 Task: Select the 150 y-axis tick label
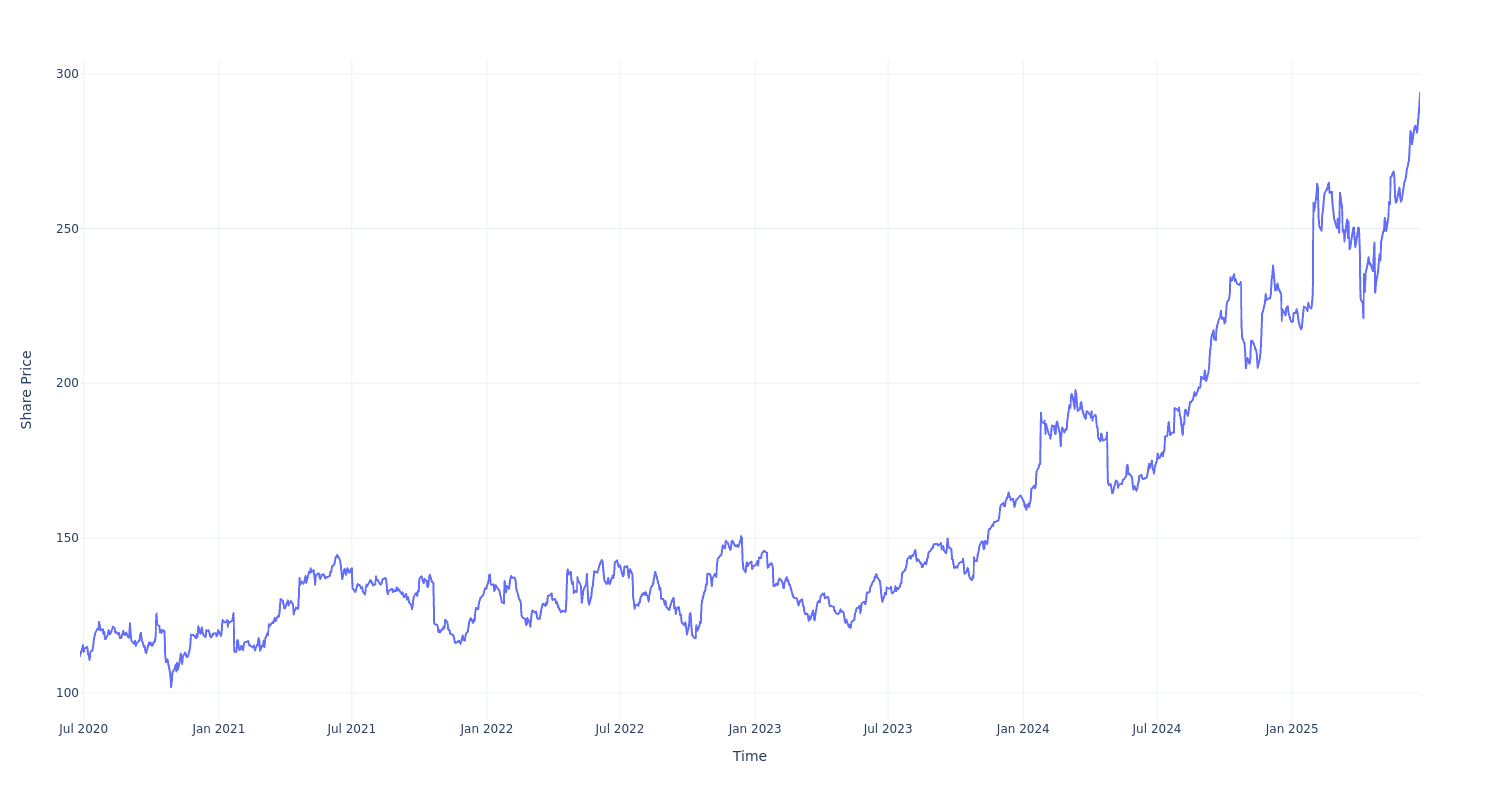[x=67, y=538]
